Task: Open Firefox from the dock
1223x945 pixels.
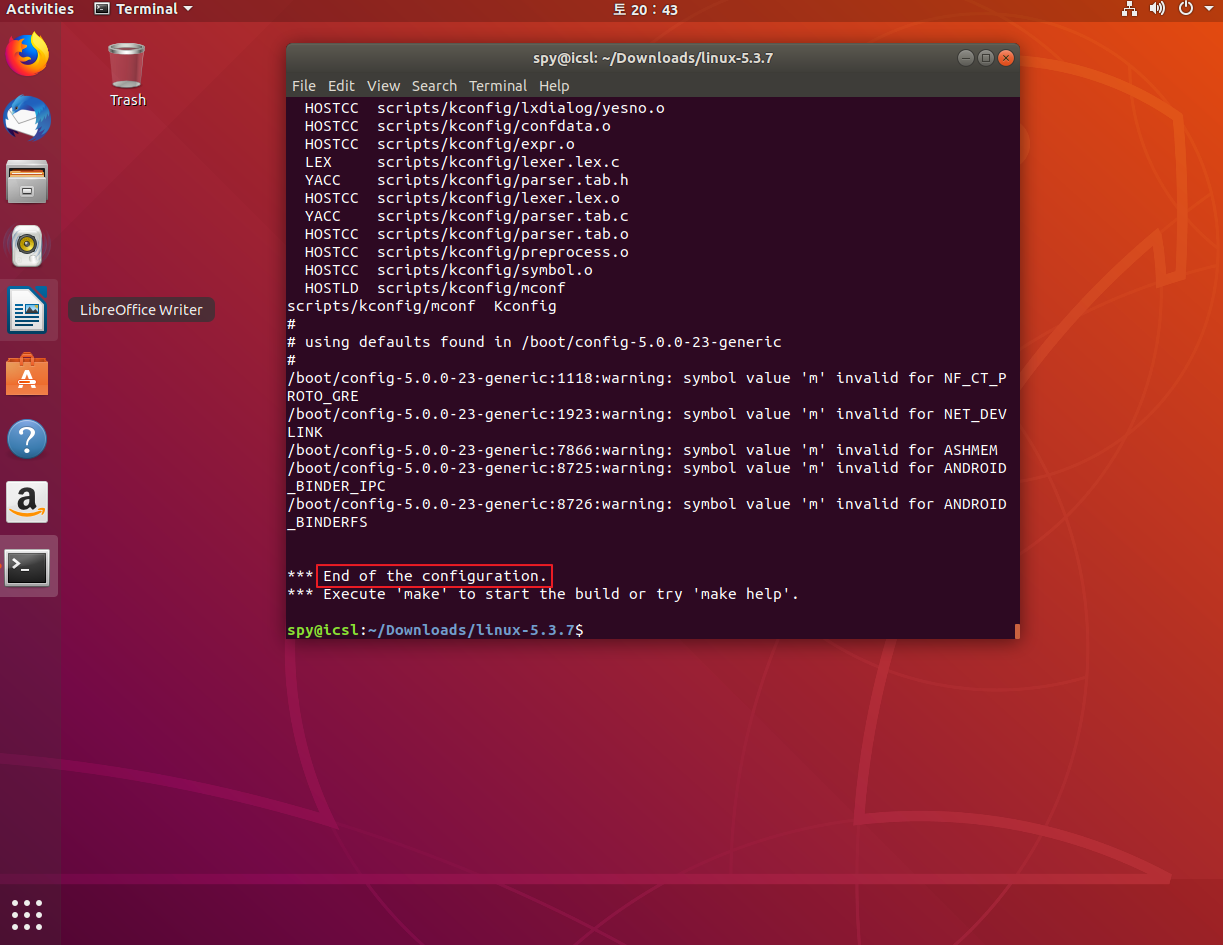Action: tap(28, 54)
